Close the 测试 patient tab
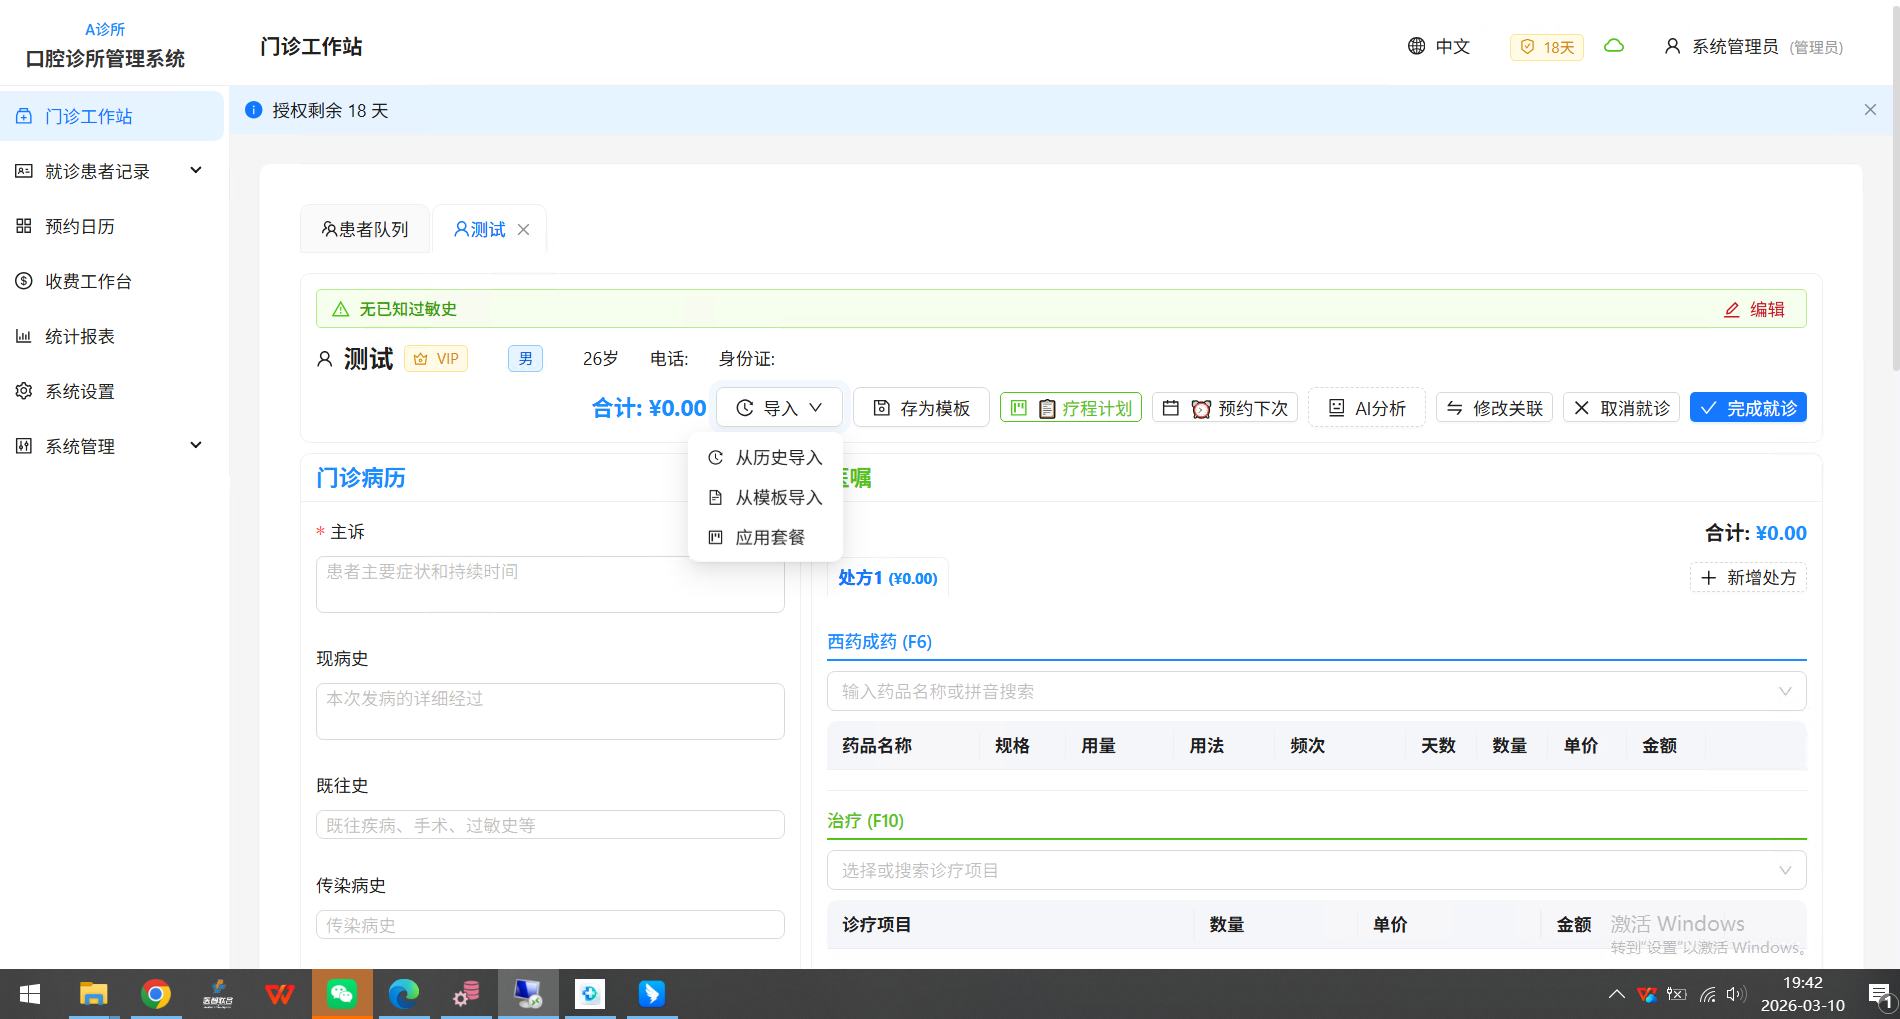The height and width of the screenshot is (1019, 1900). 524,230
